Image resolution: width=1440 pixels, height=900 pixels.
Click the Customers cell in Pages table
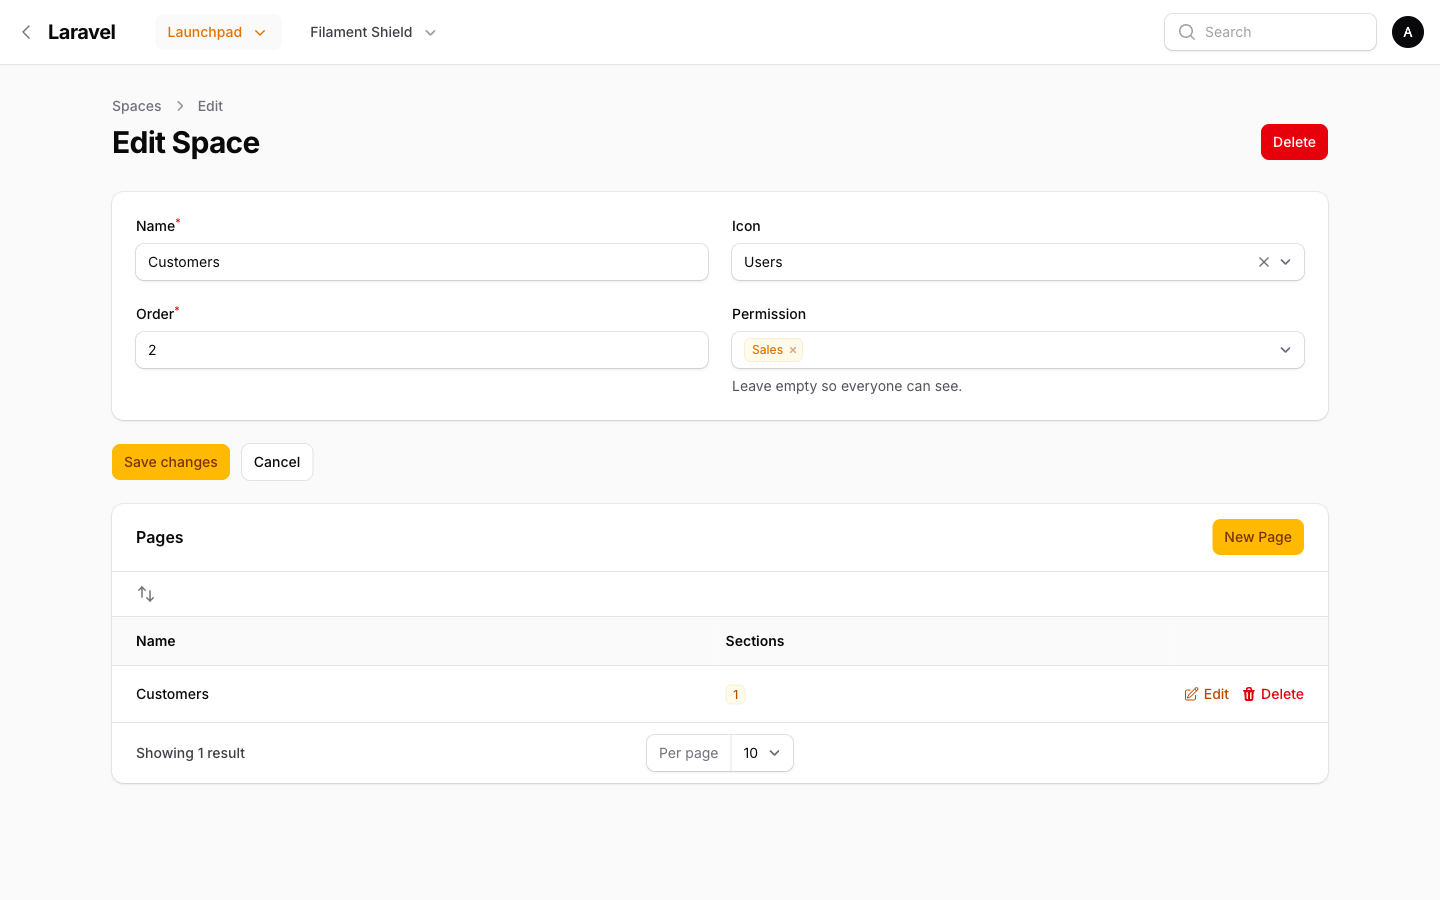172,694
